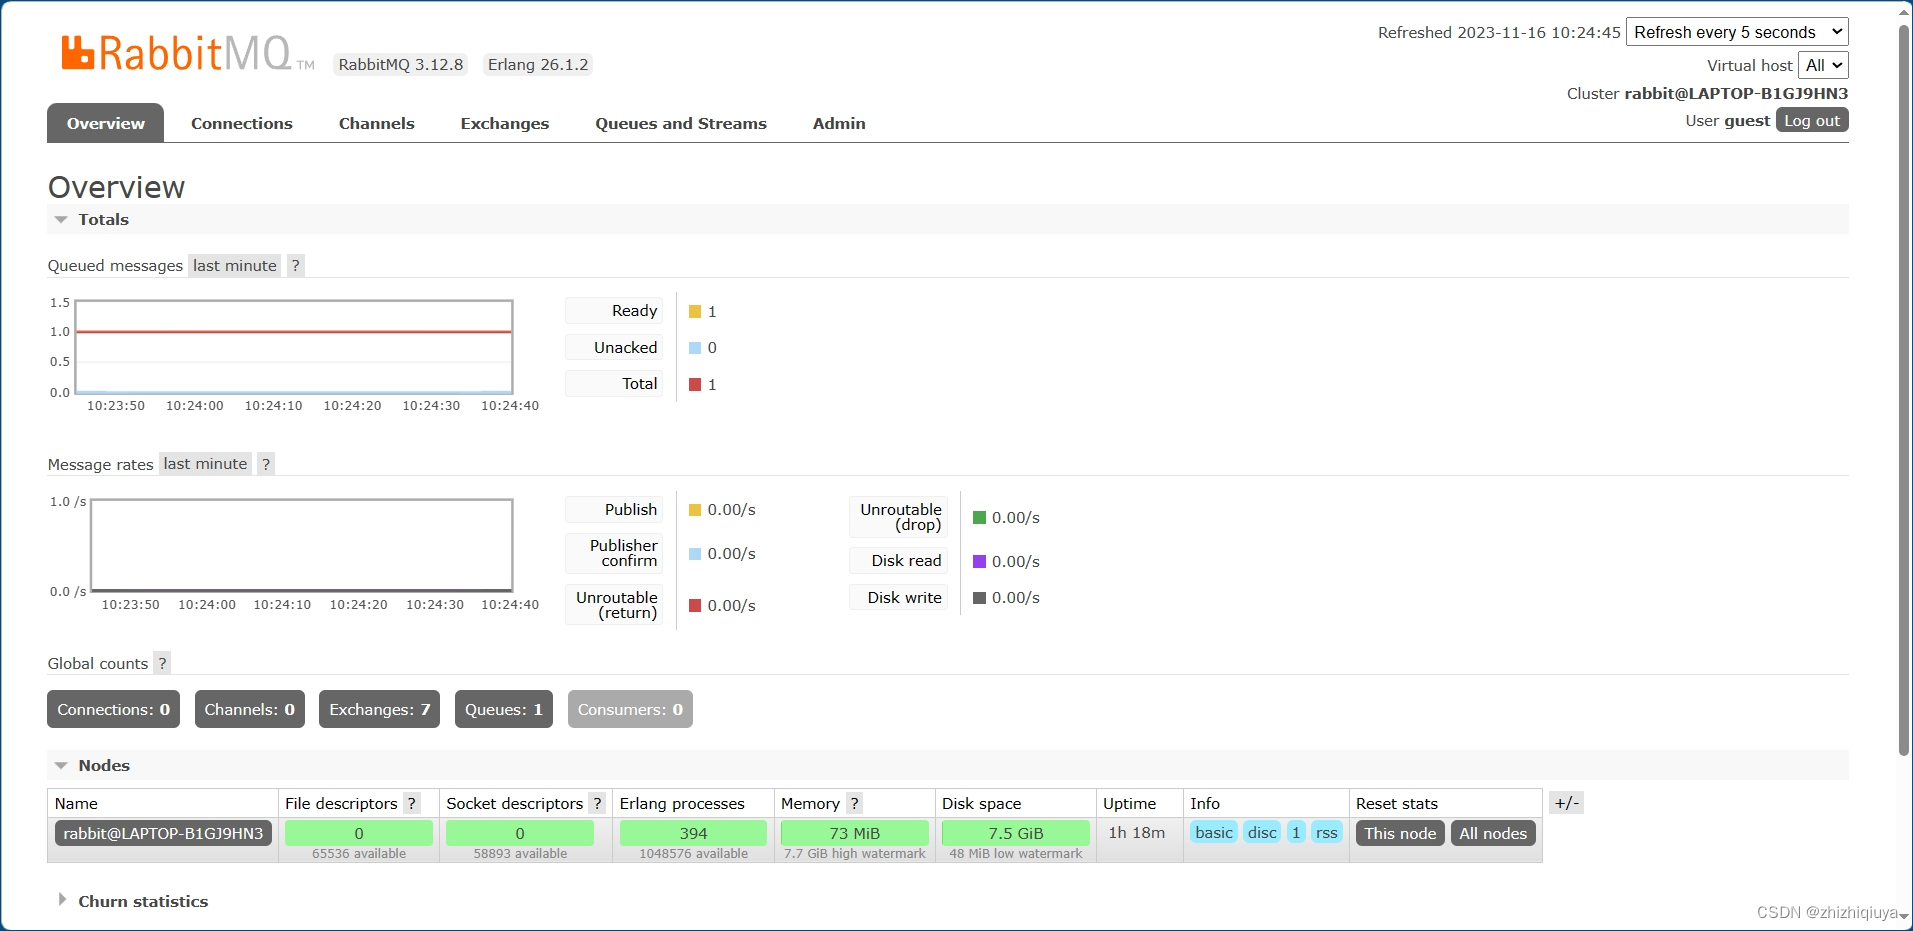This screenshot has height=931, width=1913.
Task: Click the Exchanges: 7 count button
Action: [380, 709]
